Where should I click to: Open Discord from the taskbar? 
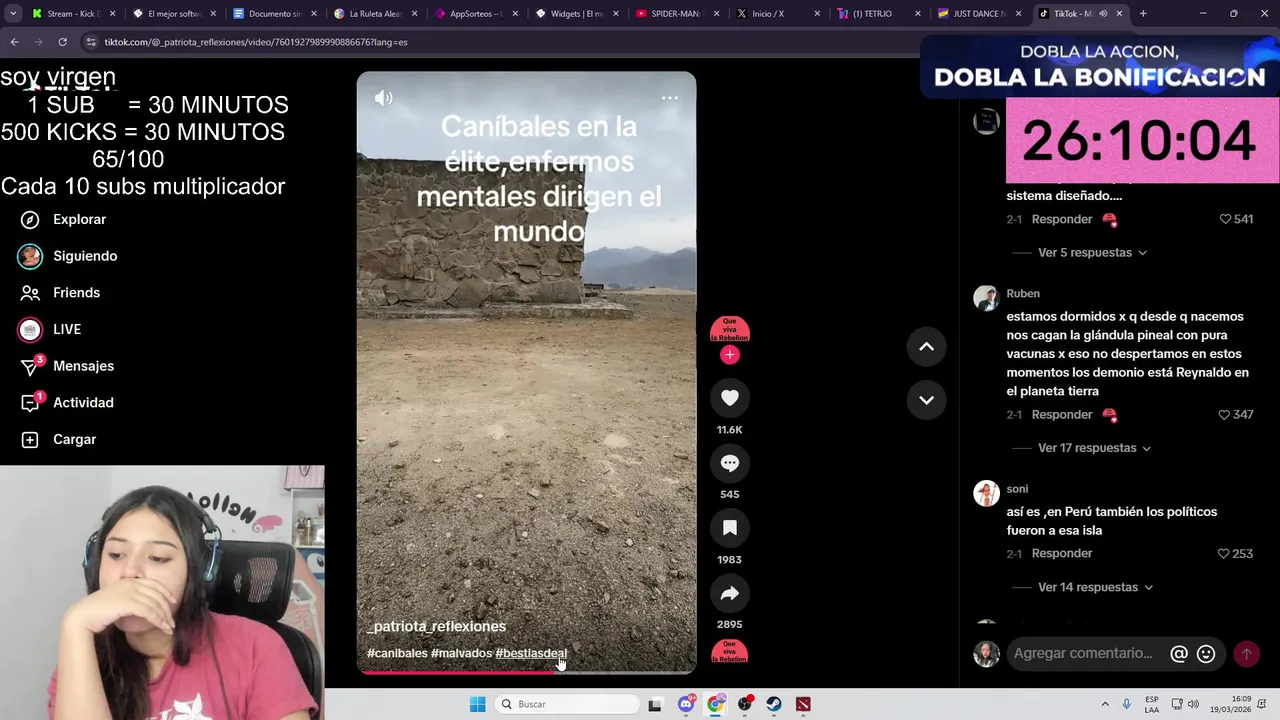click(685, 704)
